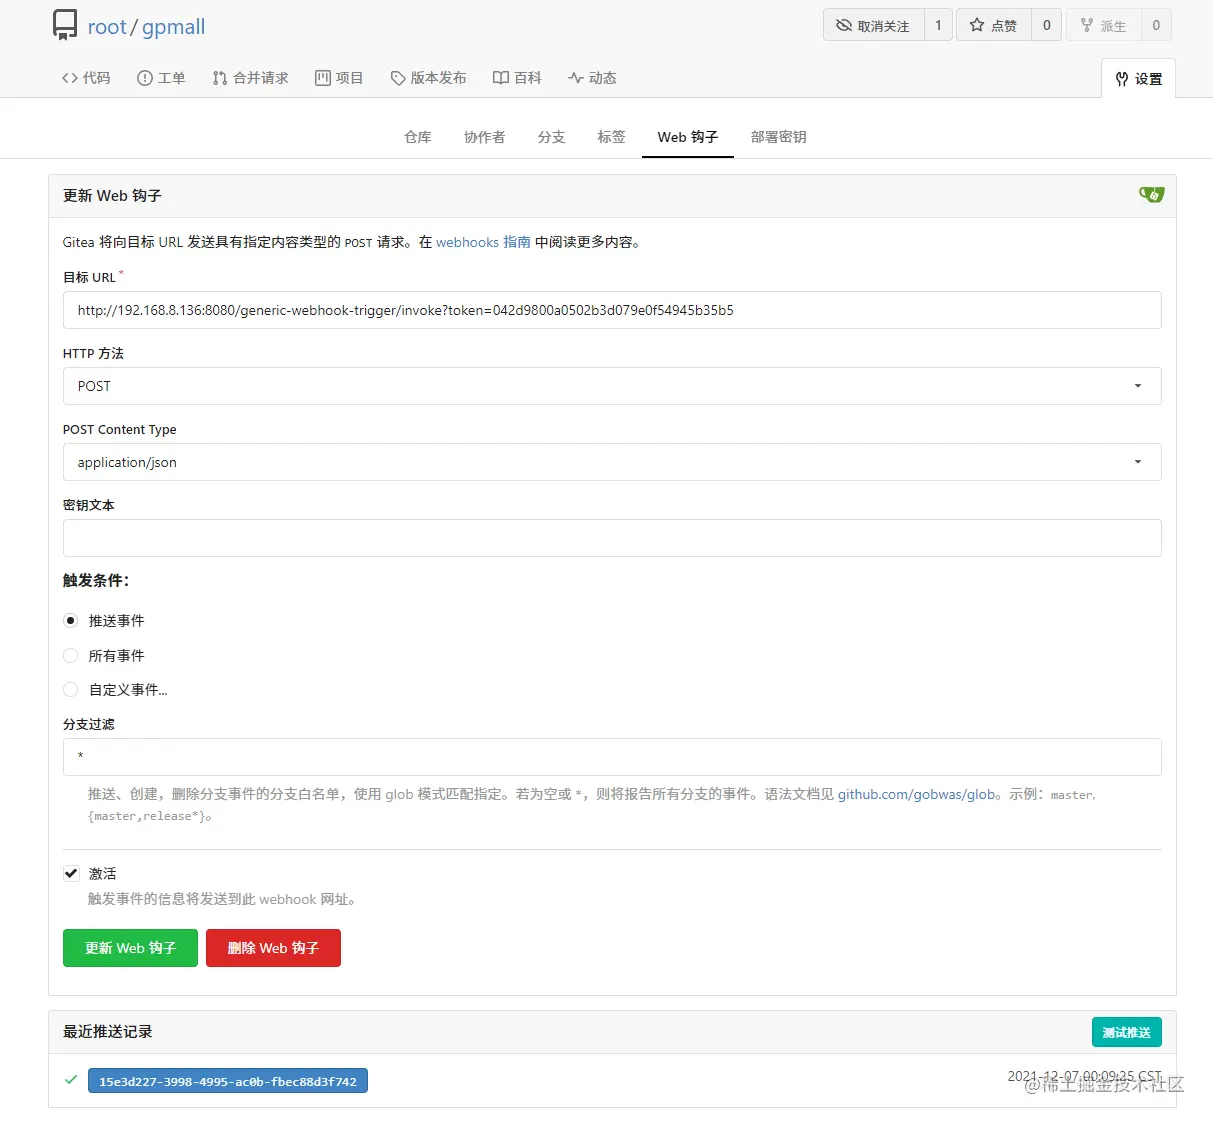1213x1123 pixels.
Task: Open the gpmall repository link
Action: coord(173,27)
